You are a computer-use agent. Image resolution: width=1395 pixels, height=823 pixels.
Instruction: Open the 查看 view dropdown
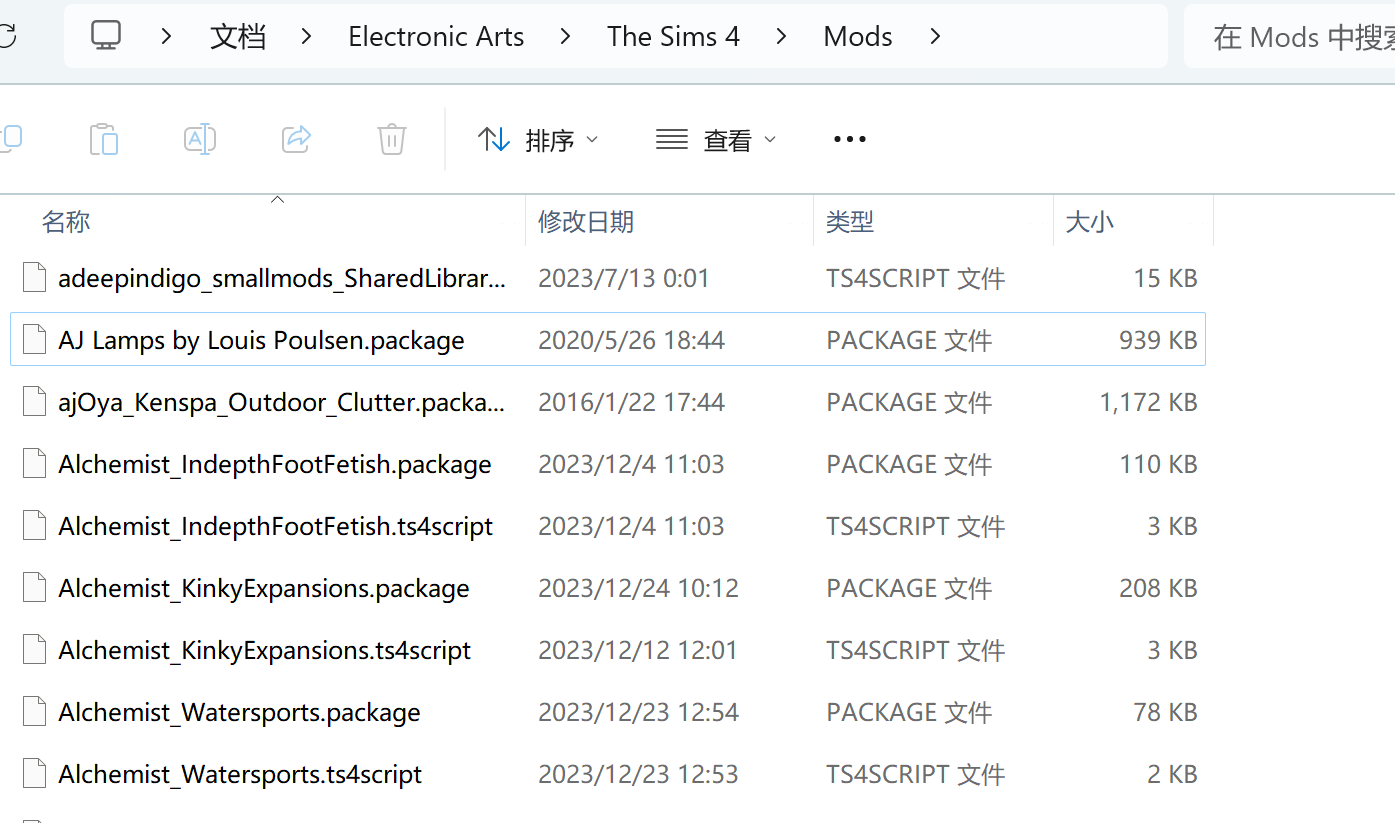(716, 140)
